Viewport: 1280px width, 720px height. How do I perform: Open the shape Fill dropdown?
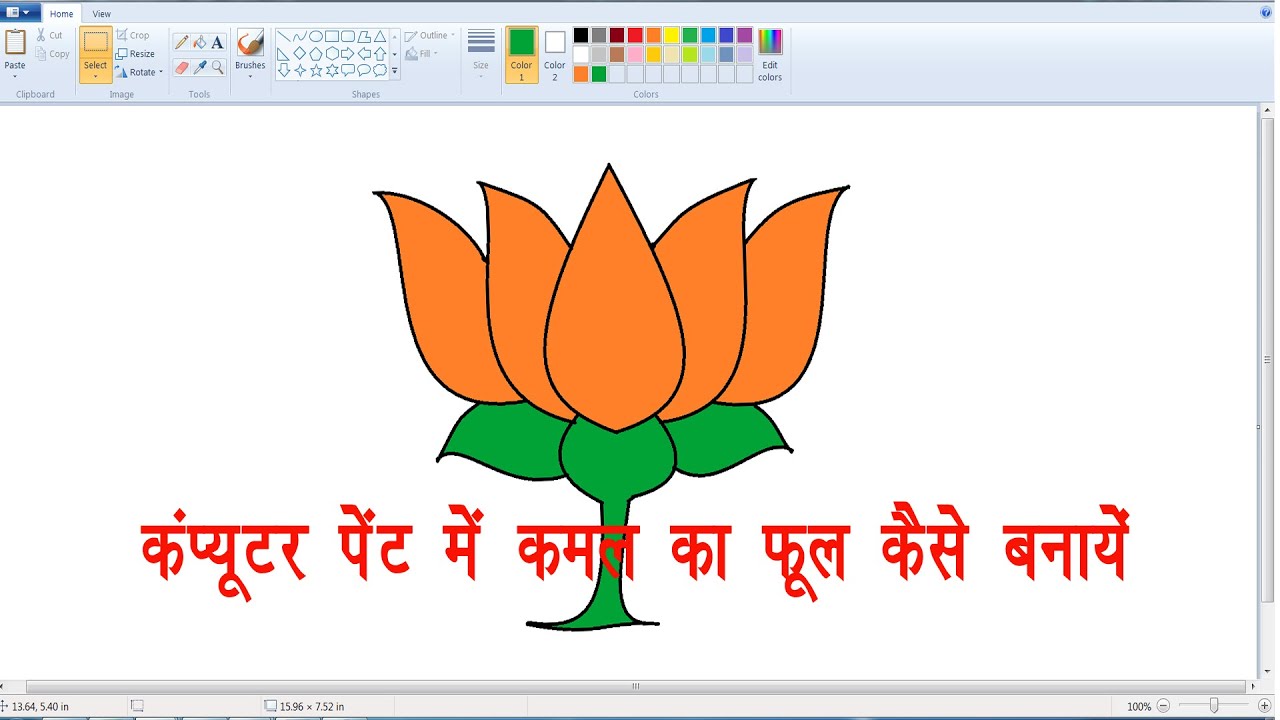[423, 54]
